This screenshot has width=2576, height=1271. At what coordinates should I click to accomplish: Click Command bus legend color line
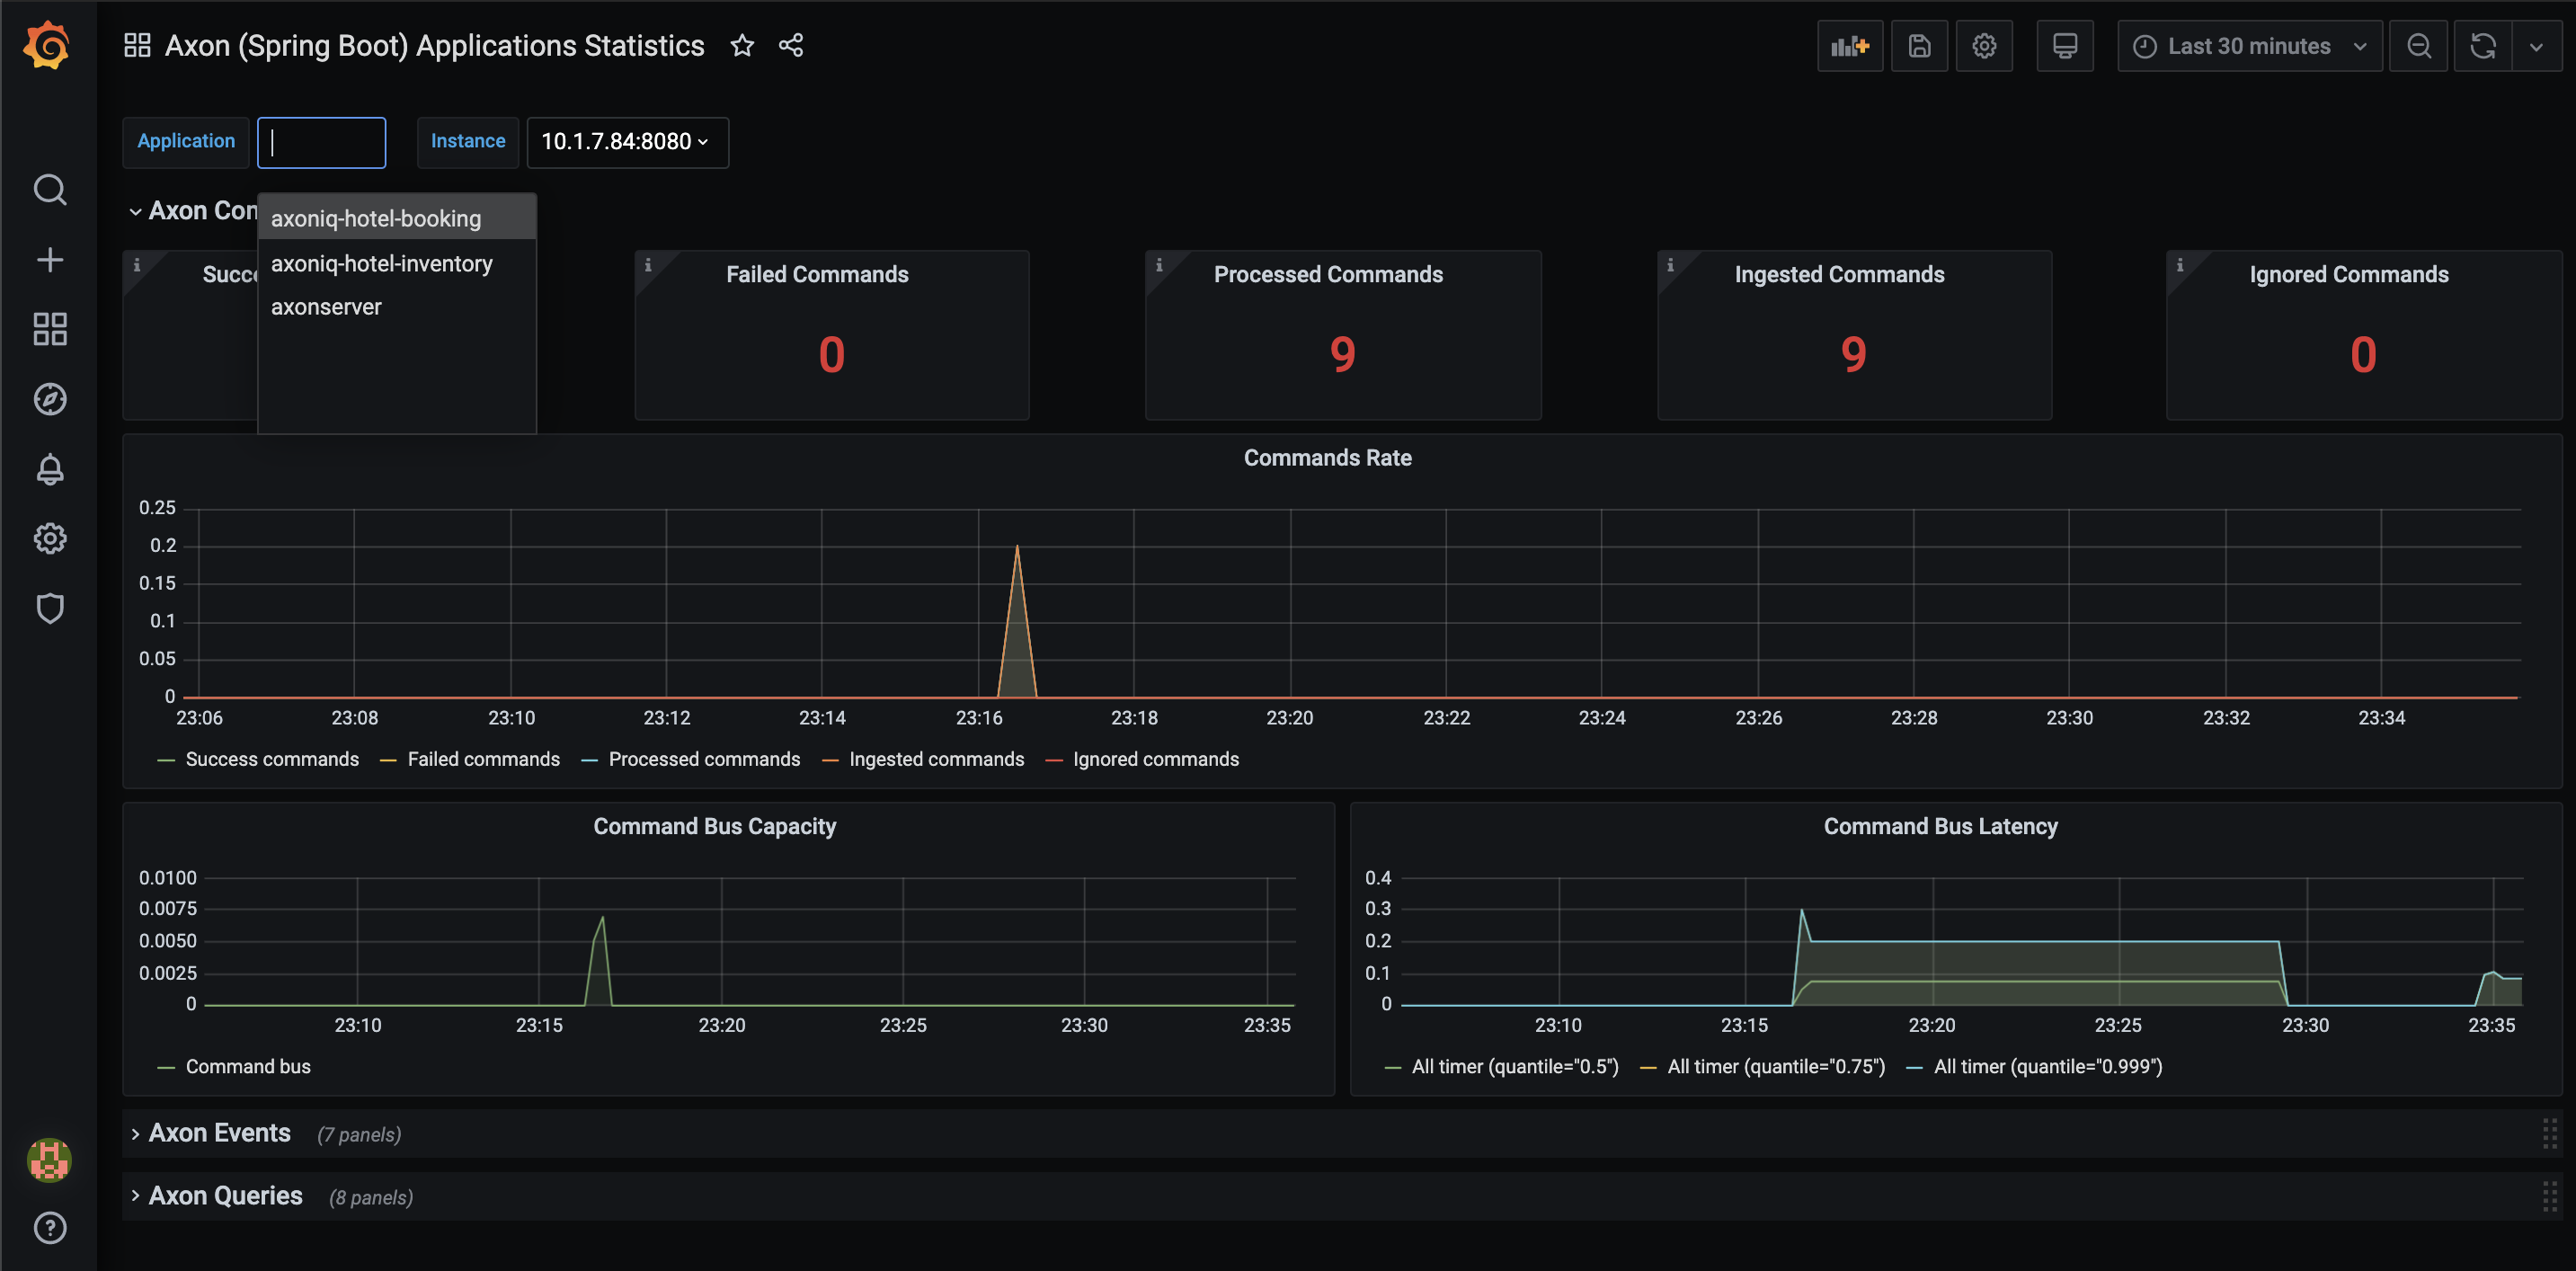coord(166,1067)
